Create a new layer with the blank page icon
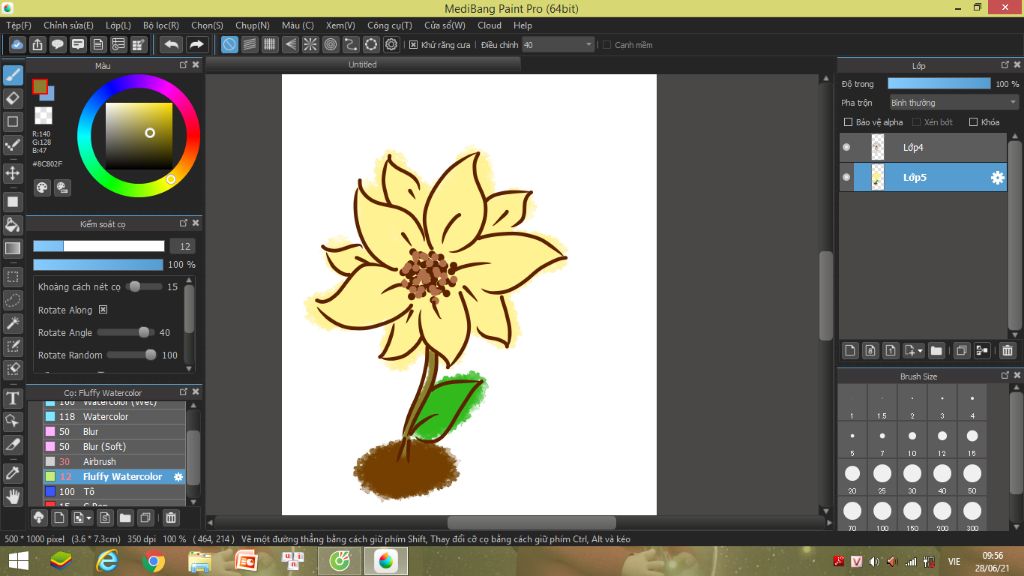1024x576 pixels. (850, 351)
